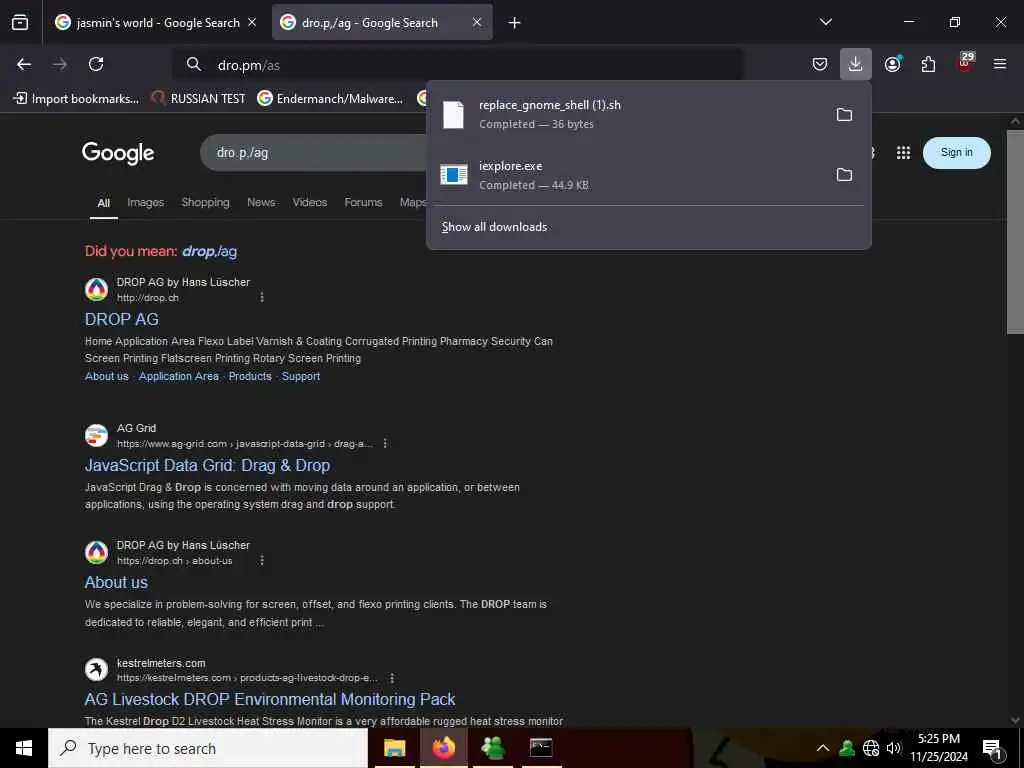This screenshot has width=1024, height=768.
Task: Go back to previous page
Action: click(24, 64)
